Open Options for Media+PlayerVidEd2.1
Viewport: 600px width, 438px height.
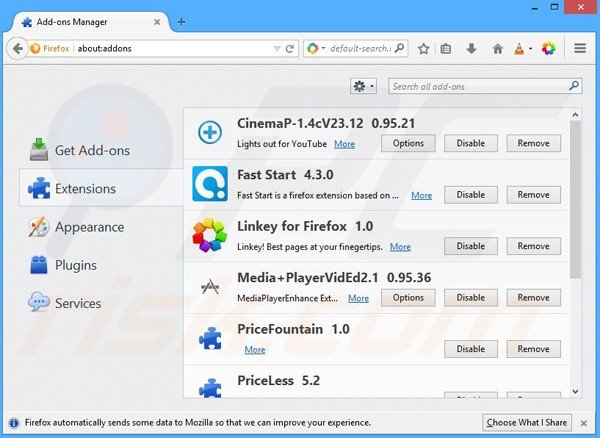pyautogui.click(x=408, y=298)
